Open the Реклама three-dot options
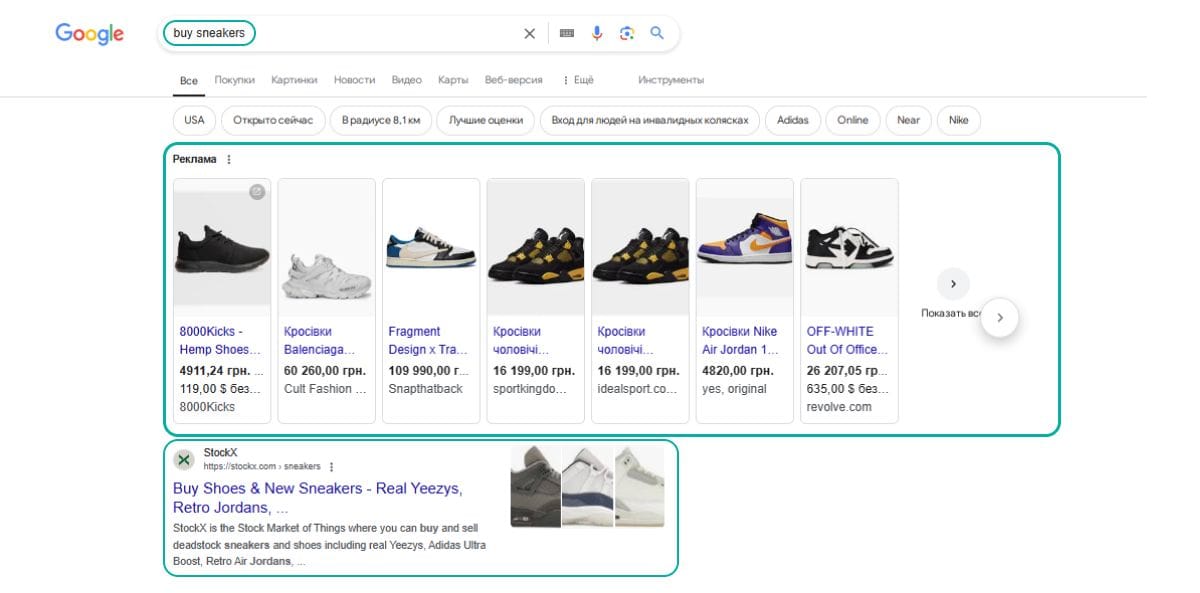The image size is (1200, 593). click(x=229, y=159)
